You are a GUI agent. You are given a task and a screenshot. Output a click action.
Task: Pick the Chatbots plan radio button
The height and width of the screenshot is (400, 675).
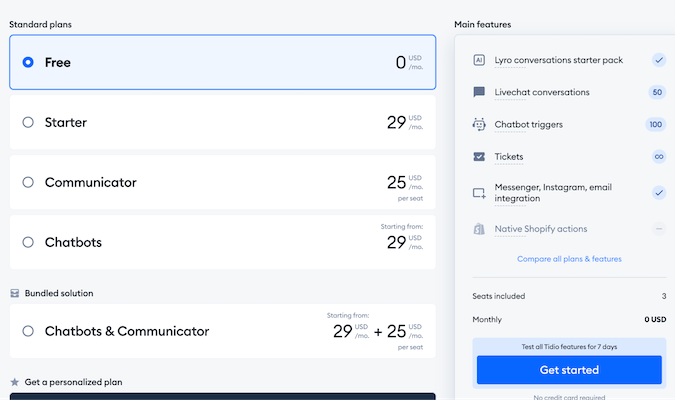pyautogui.click(x=28, y=242)
